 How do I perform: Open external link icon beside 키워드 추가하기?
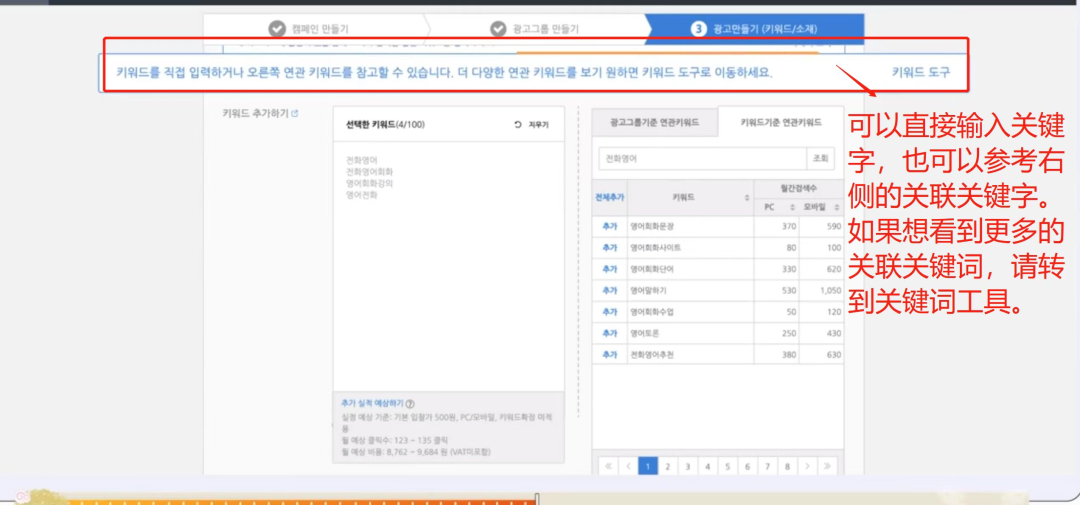click(x=295, y=113)
